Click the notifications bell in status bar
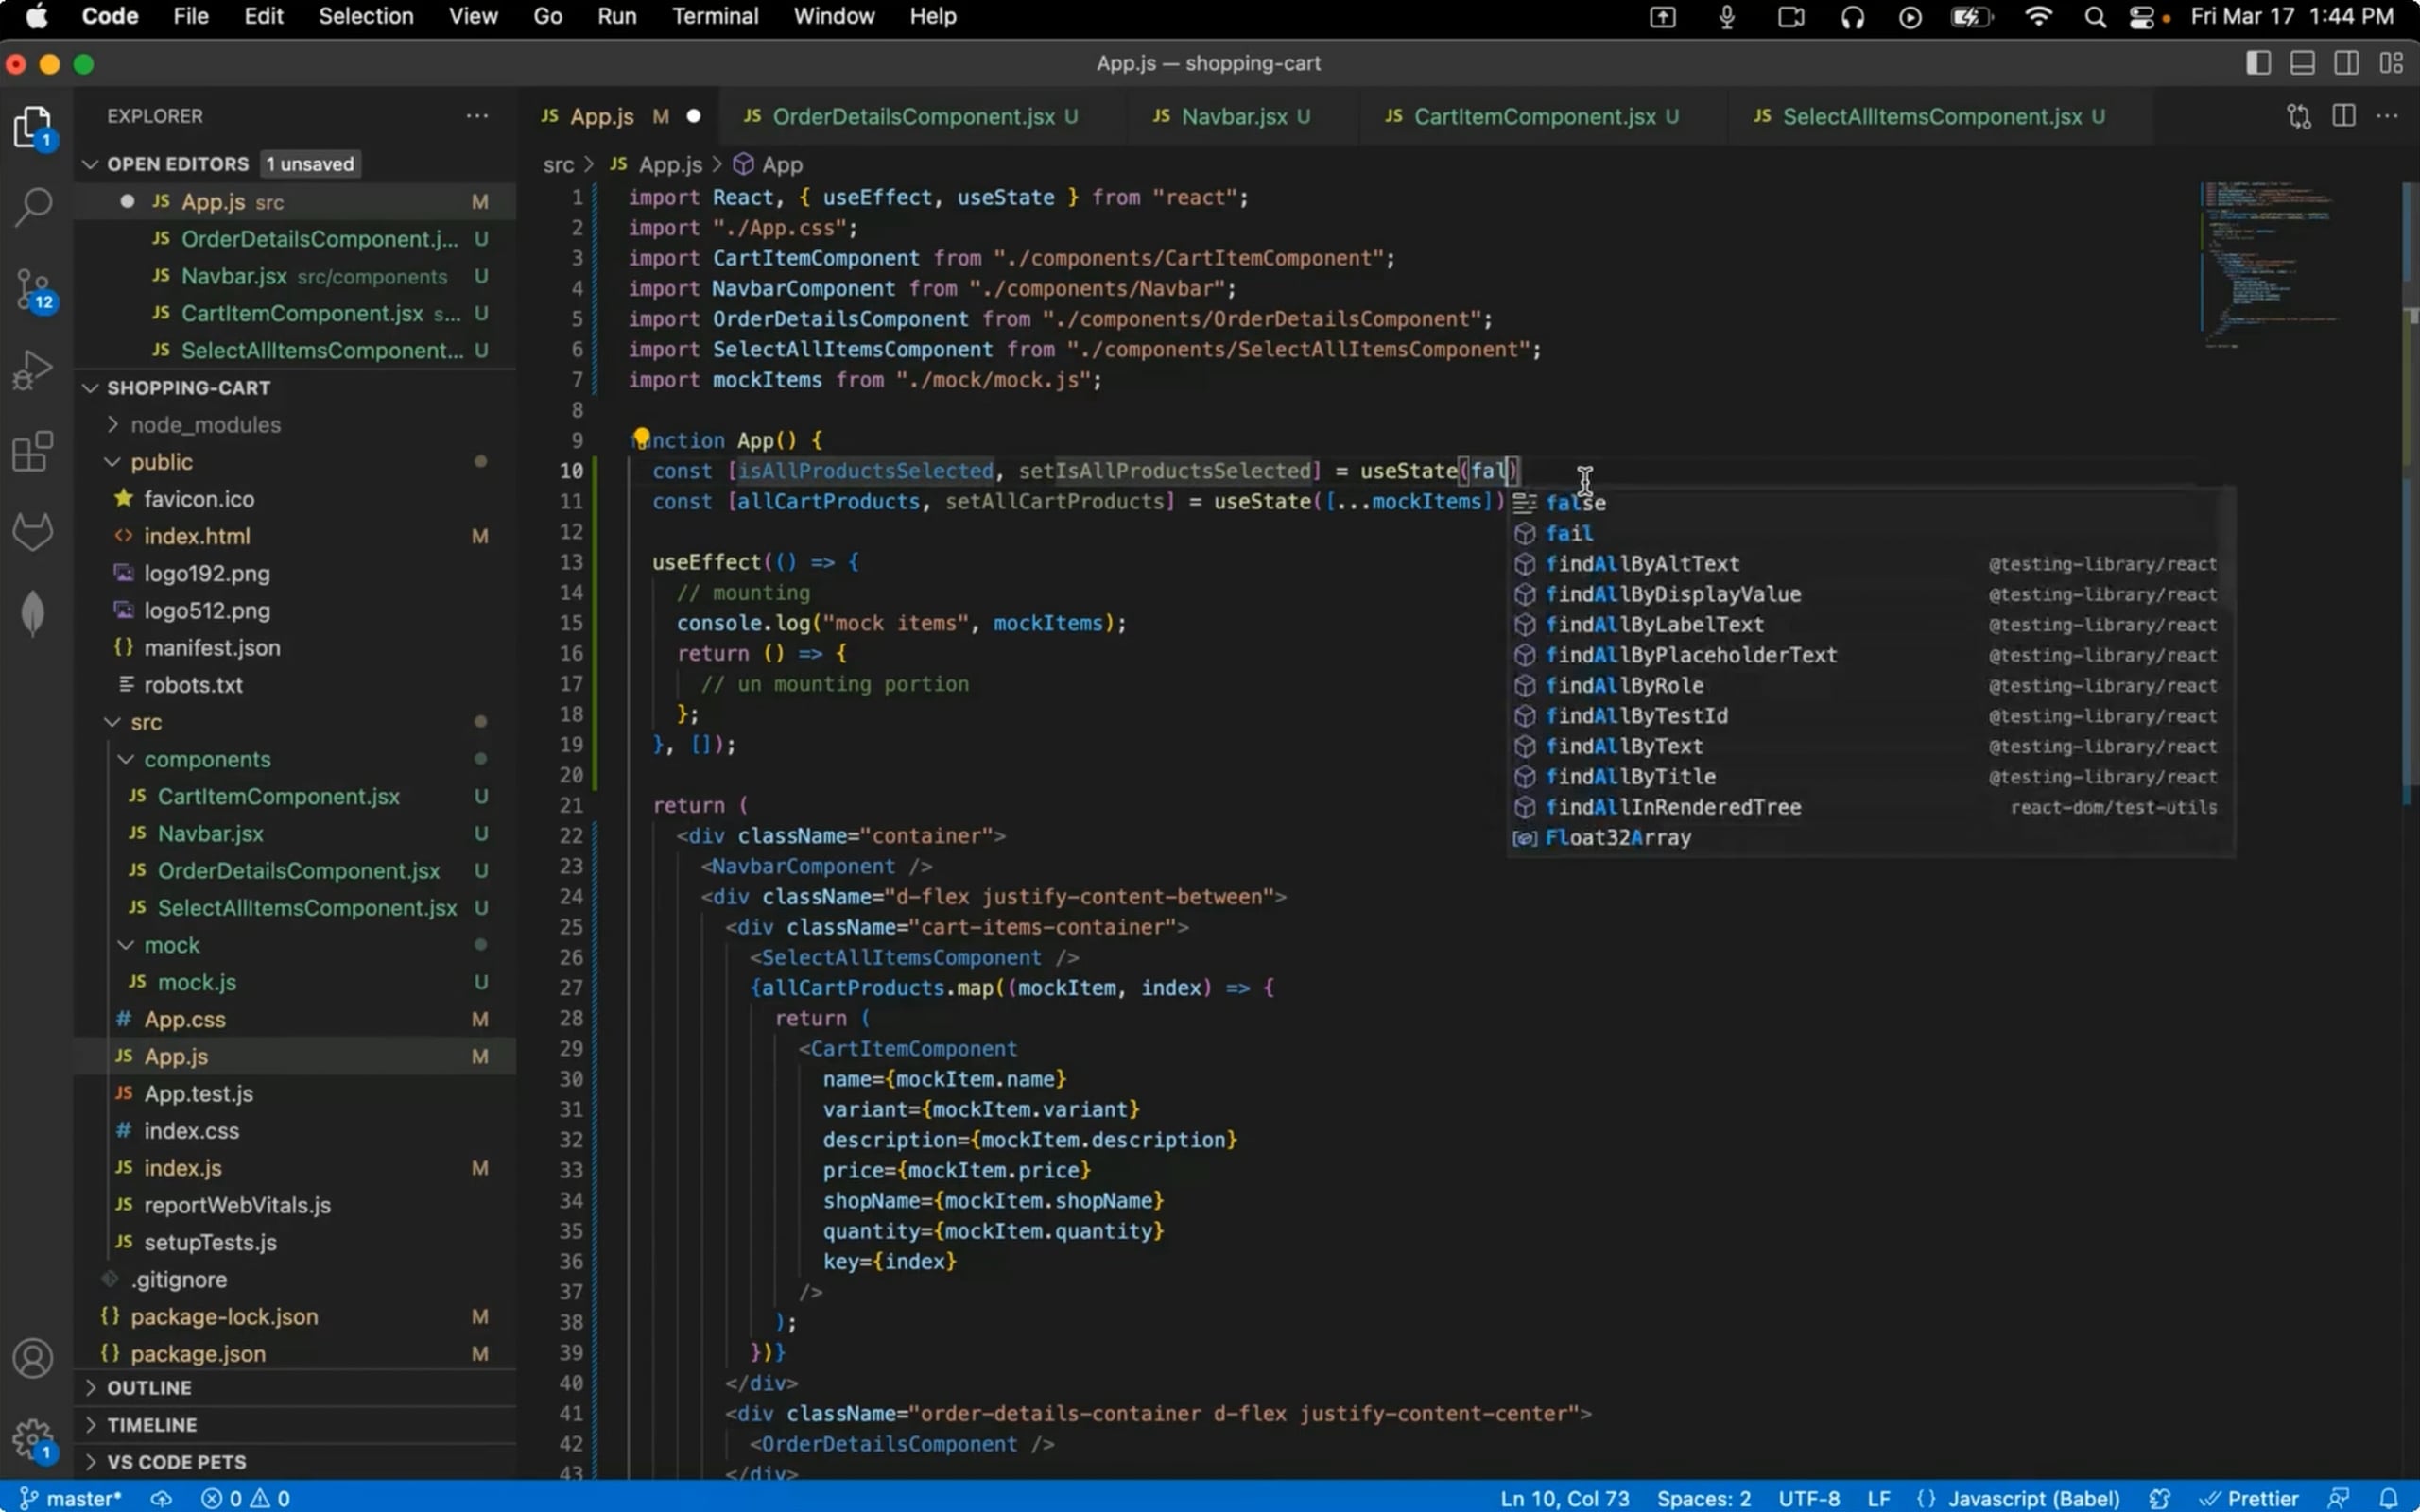 point(2388,1497)
